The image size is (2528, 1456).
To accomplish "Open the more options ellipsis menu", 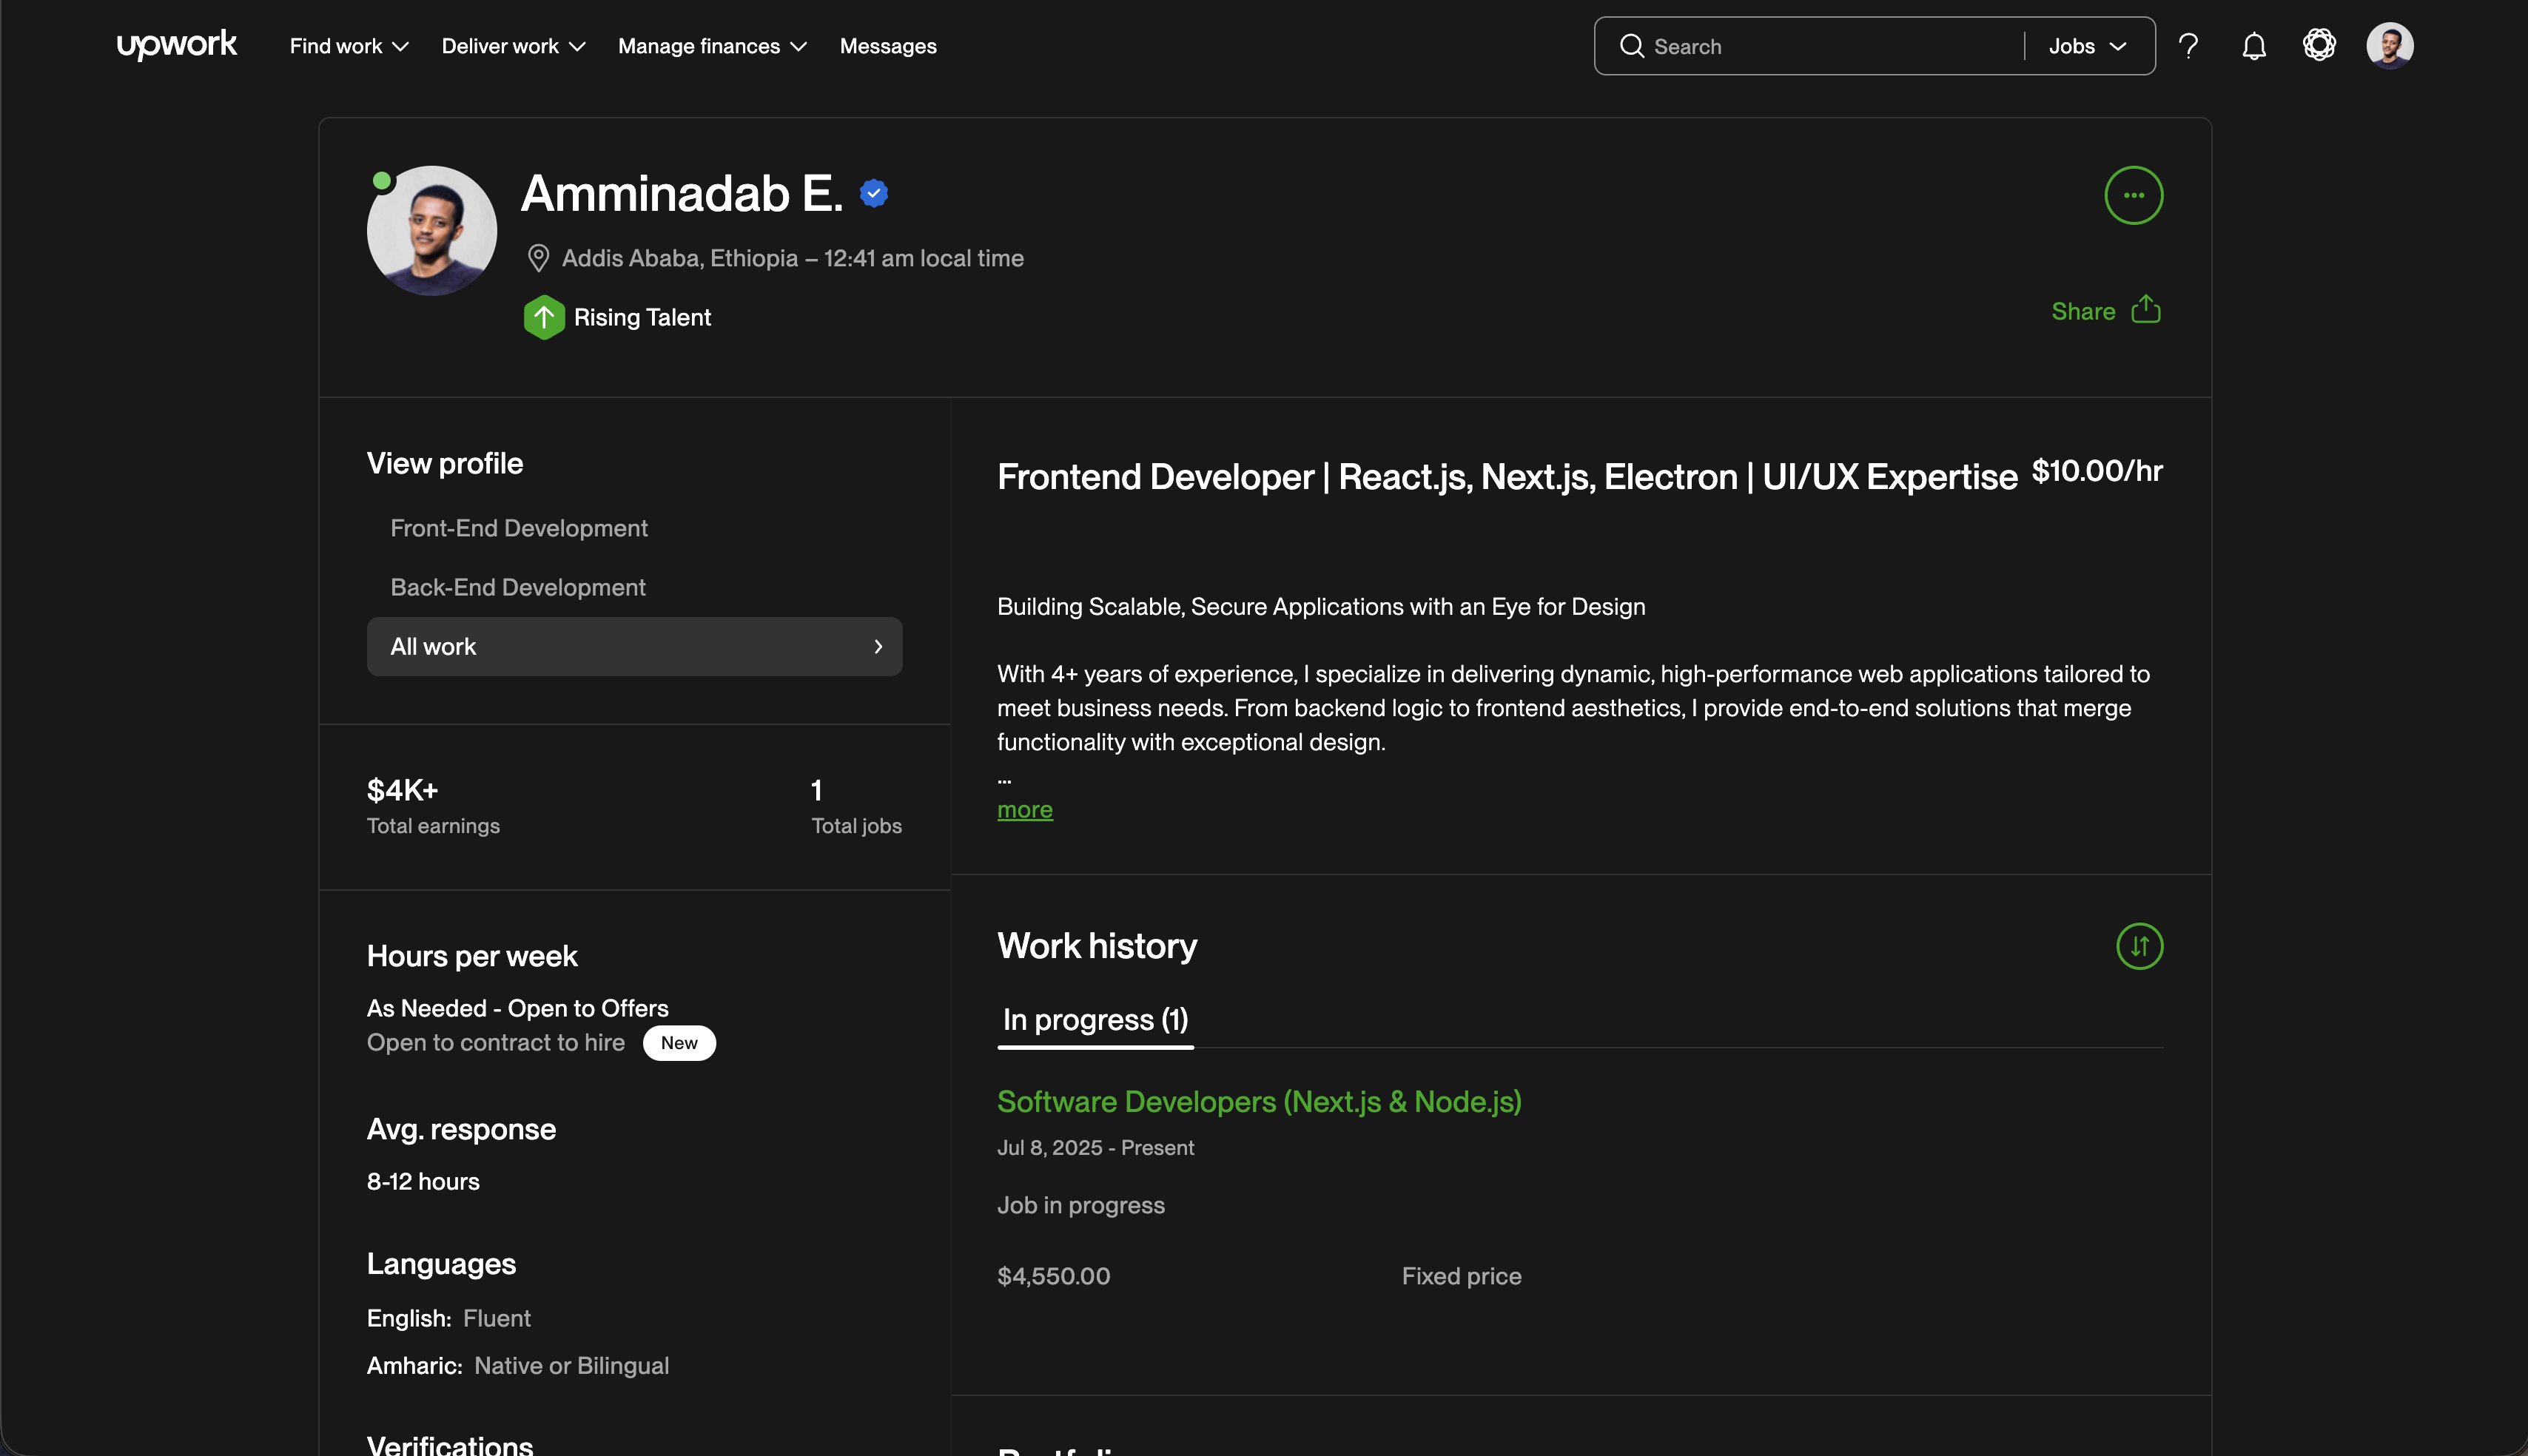I will pos(2133,195).
